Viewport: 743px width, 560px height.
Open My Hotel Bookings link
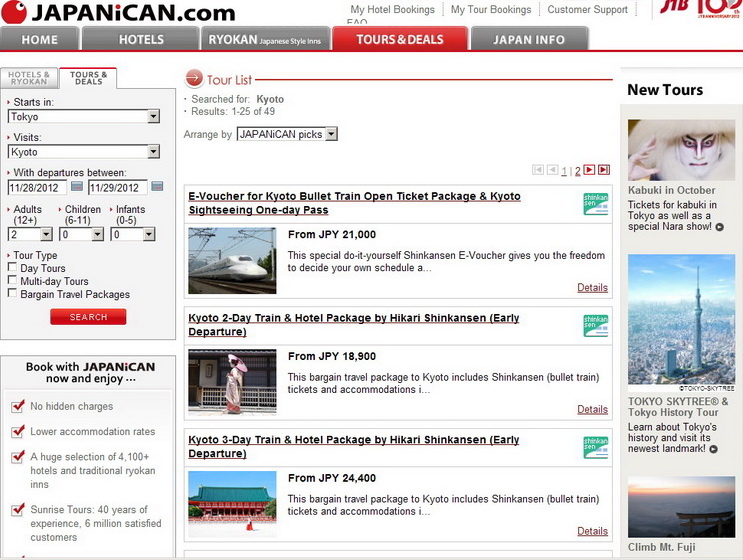pos(392,9)
